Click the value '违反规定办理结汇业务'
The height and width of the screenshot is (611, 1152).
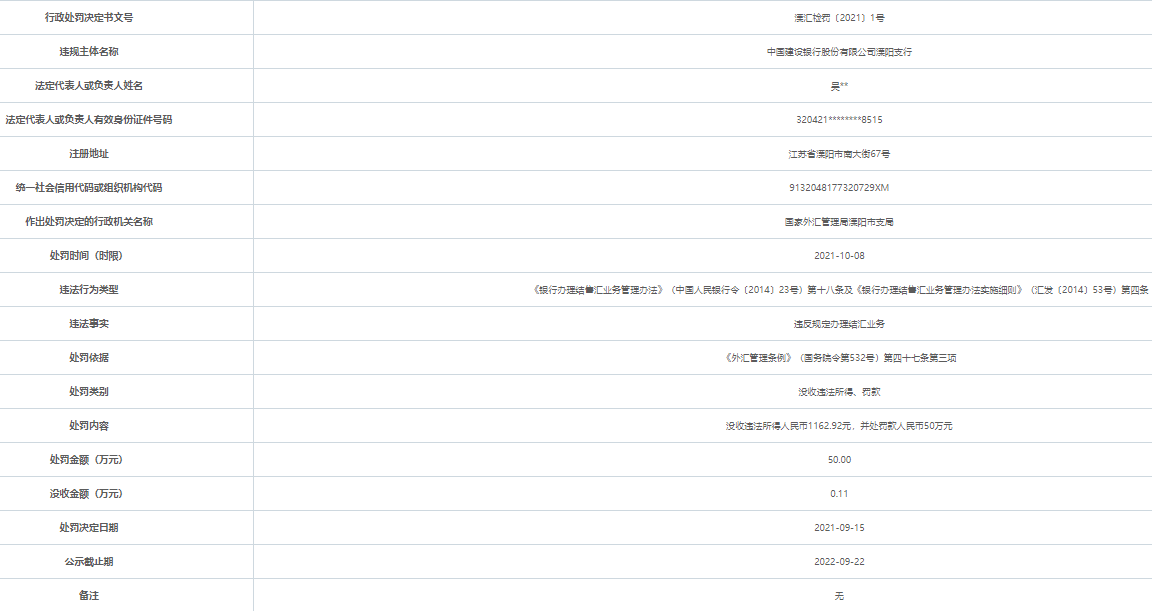pos(839,324)
